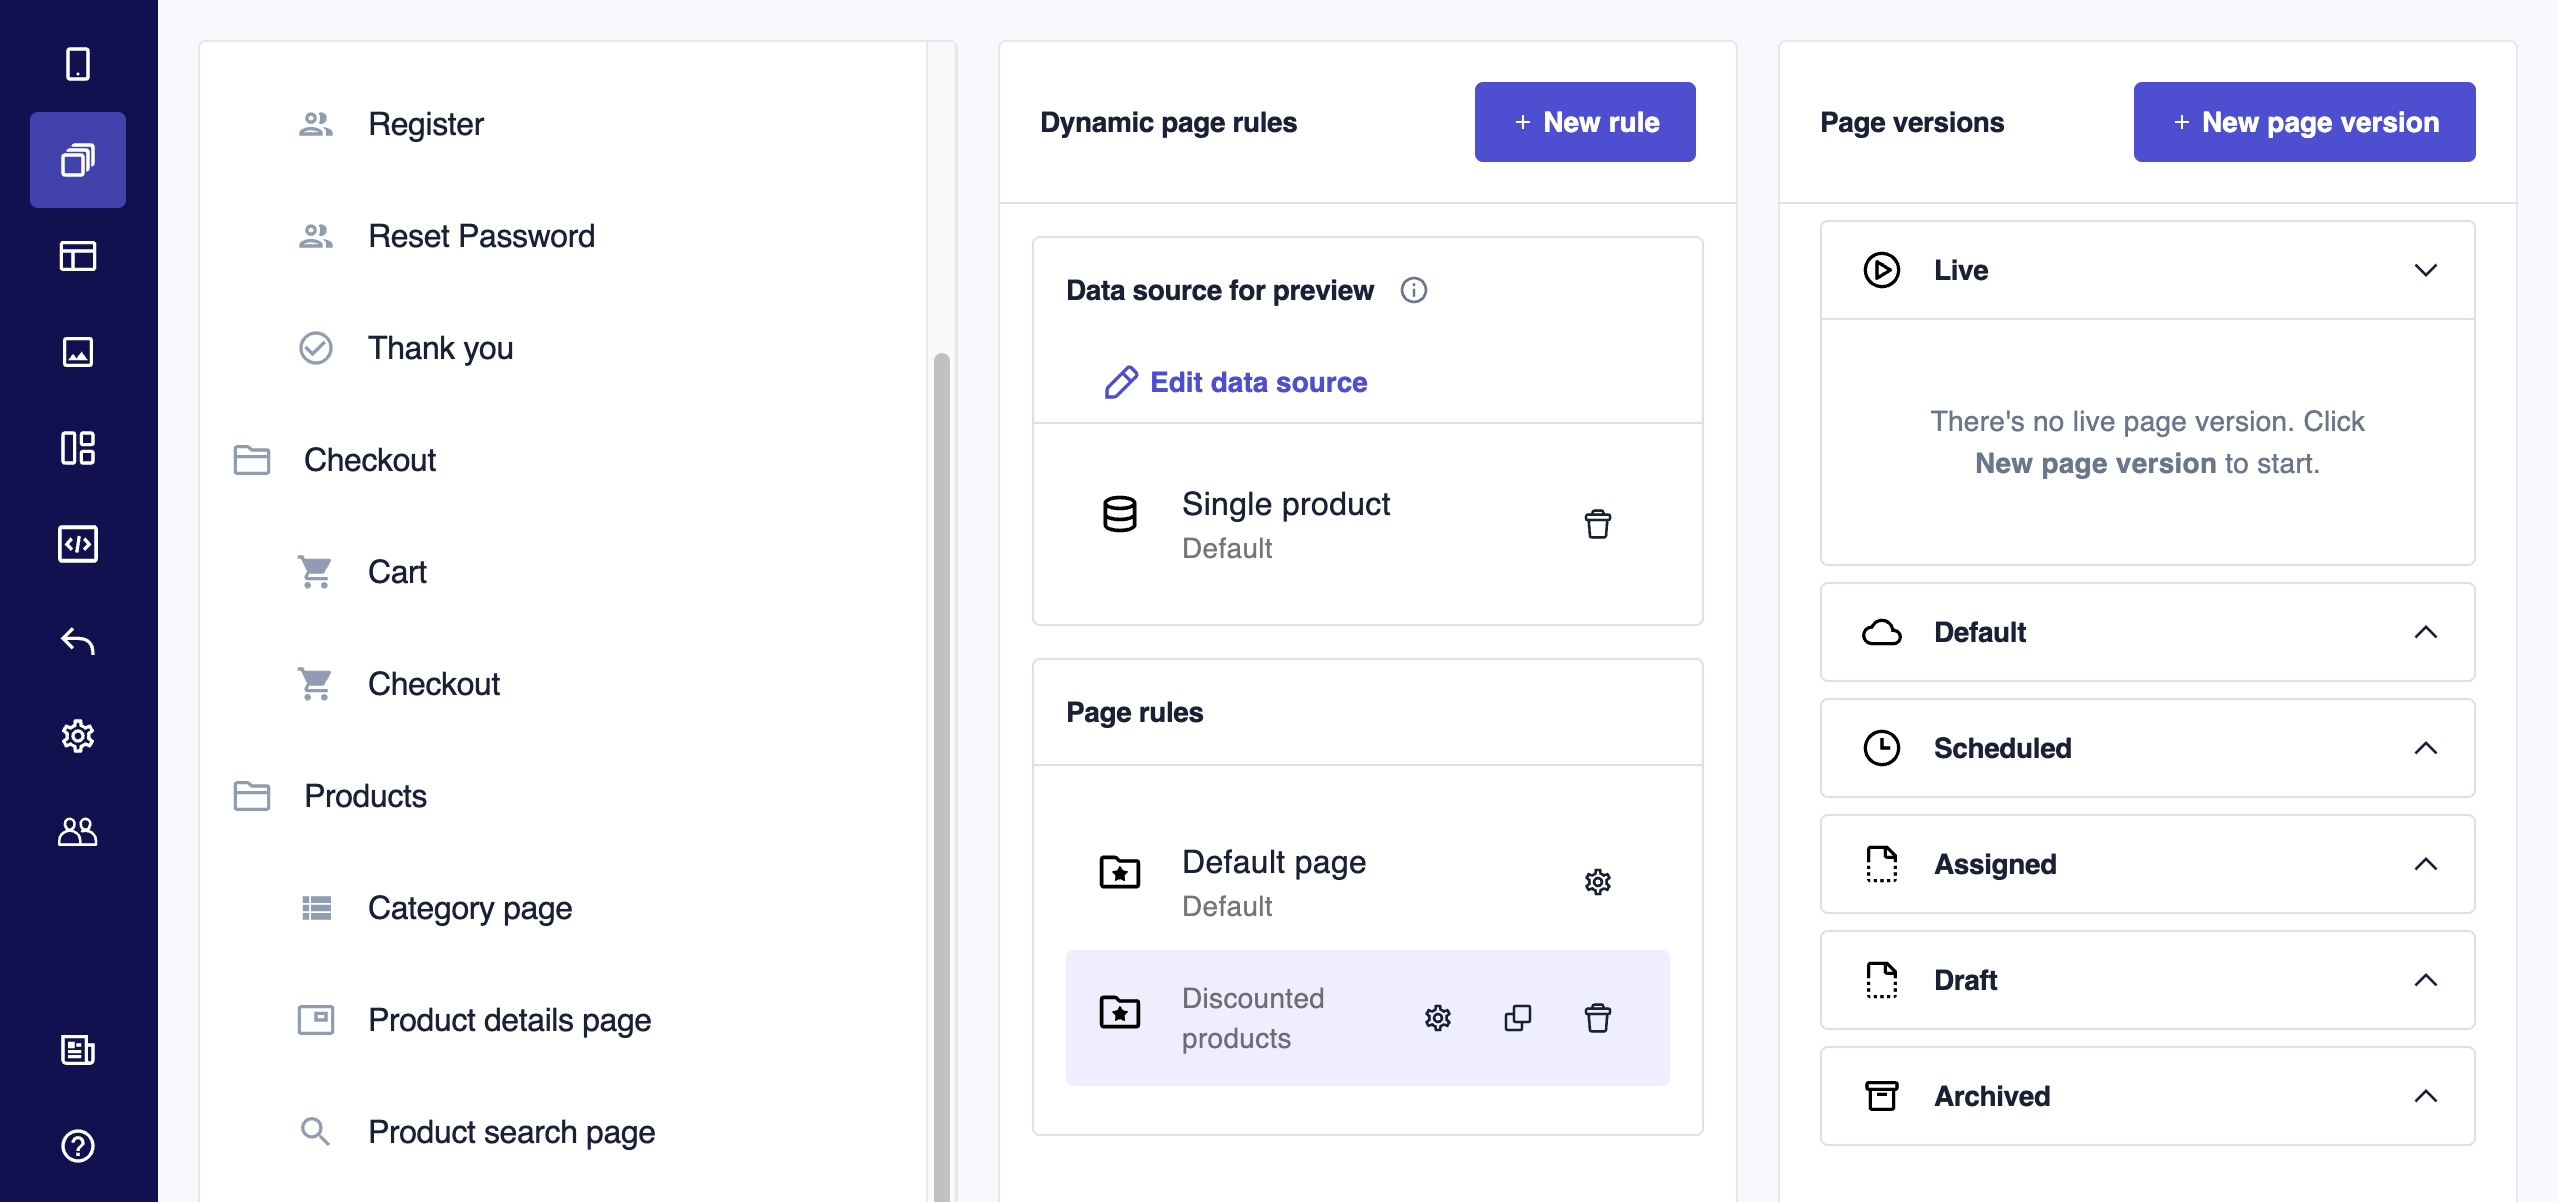
Task: Open the media image sidebar icon
Action: (78, 352)
